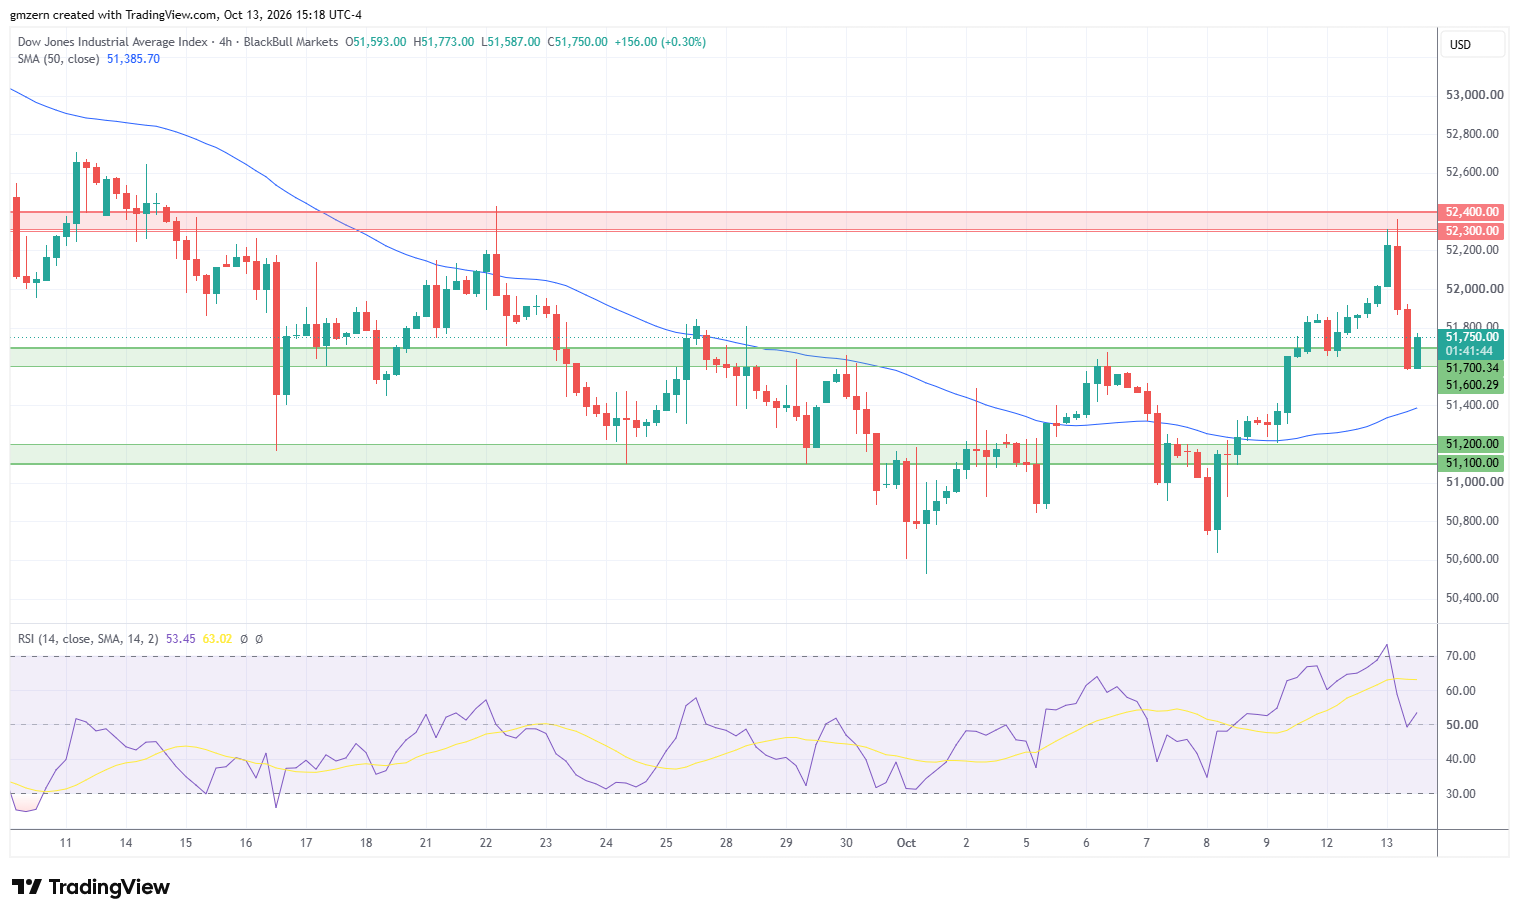Click the open price O51,593.00

coord(376,42)
